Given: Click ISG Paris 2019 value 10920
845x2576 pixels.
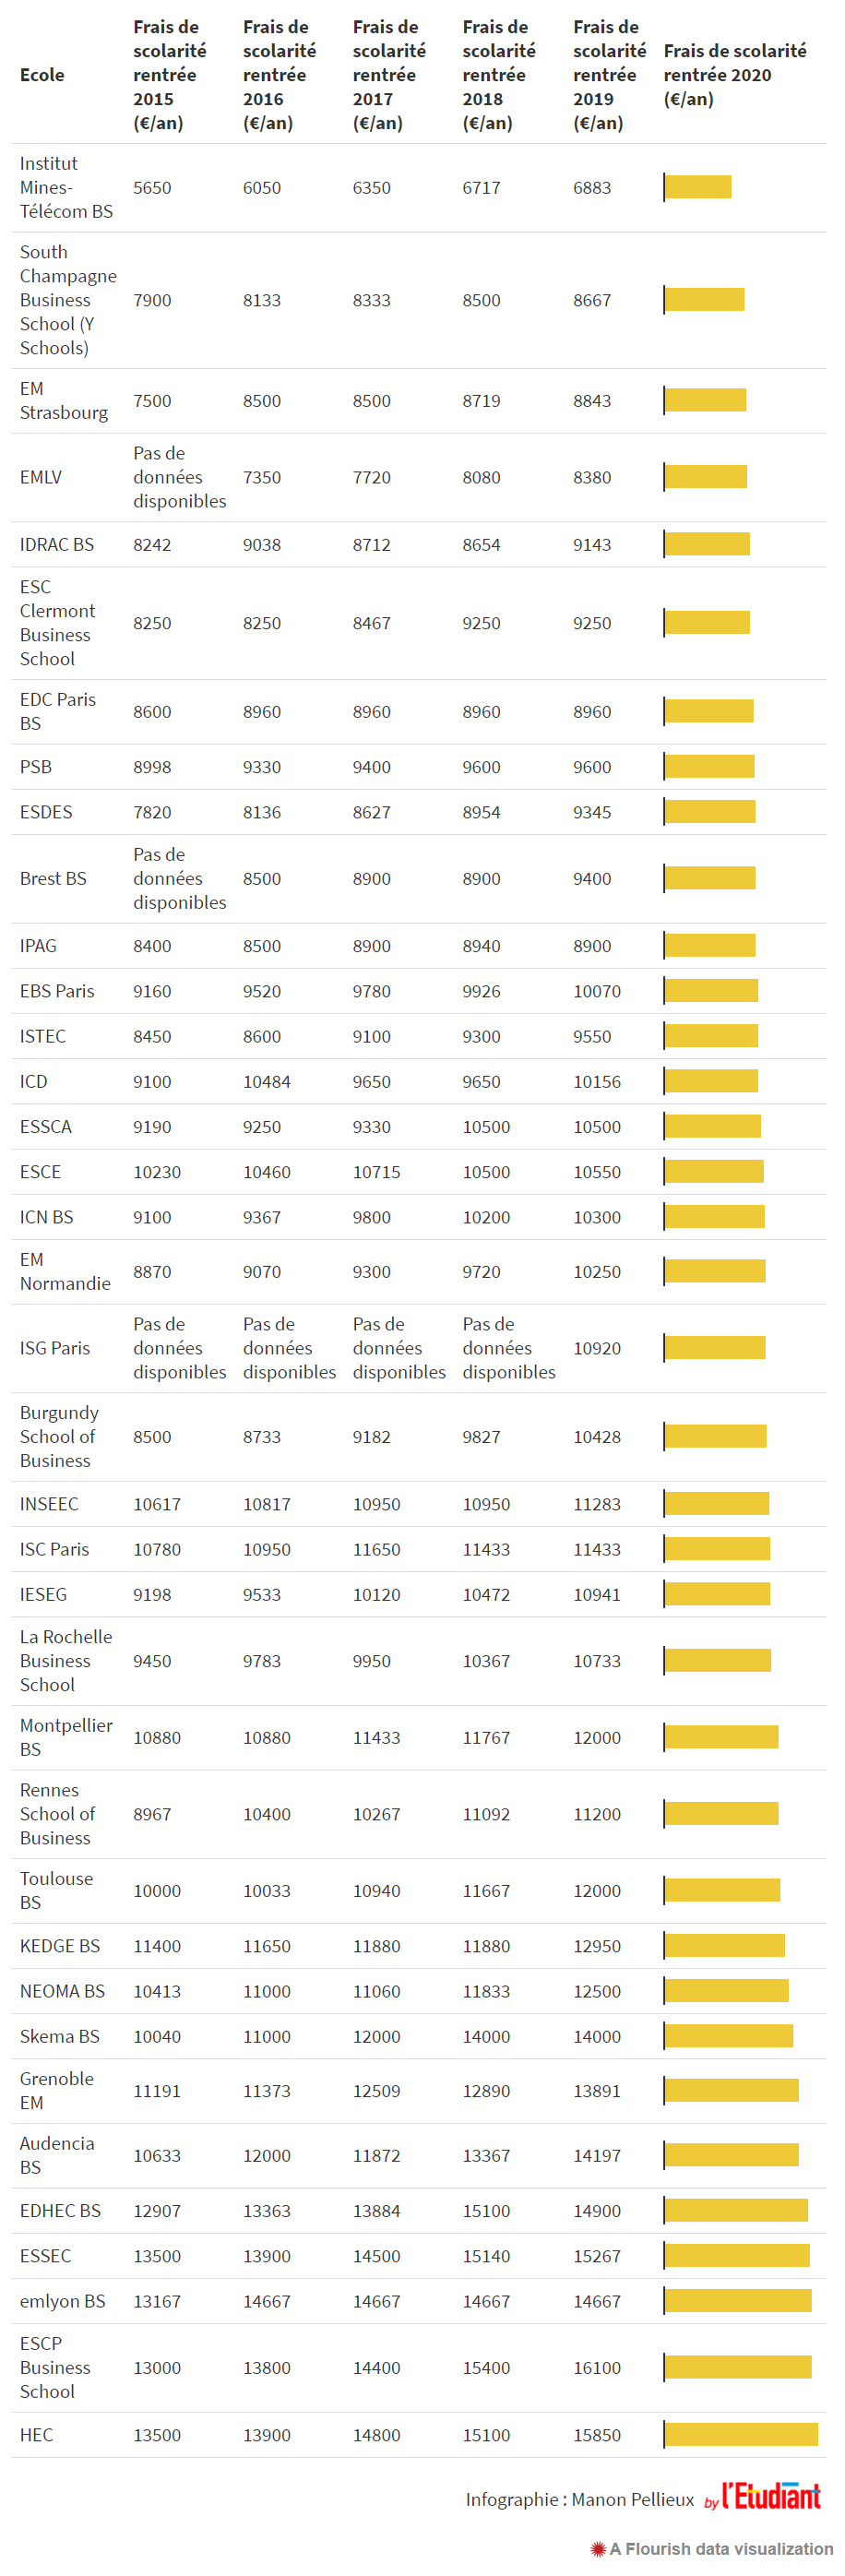Looking at the screenshot, I should pos(597,1348).
